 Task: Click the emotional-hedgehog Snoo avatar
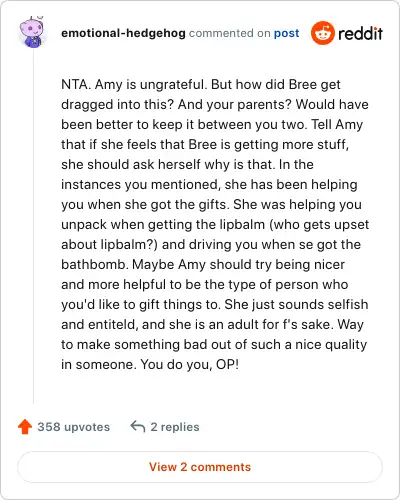pos(32,32)
